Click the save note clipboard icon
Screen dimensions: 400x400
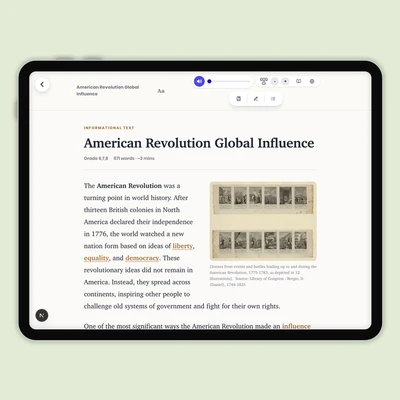239,99
